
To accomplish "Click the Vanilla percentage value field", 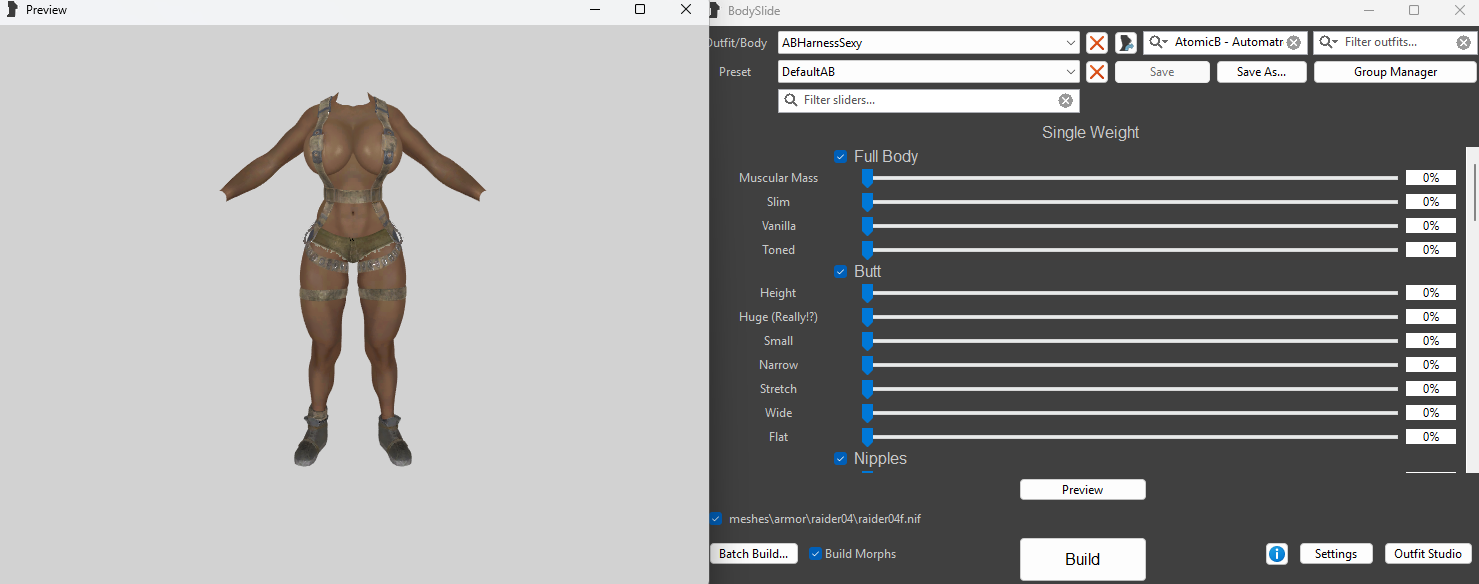I will coord(1431,226).
